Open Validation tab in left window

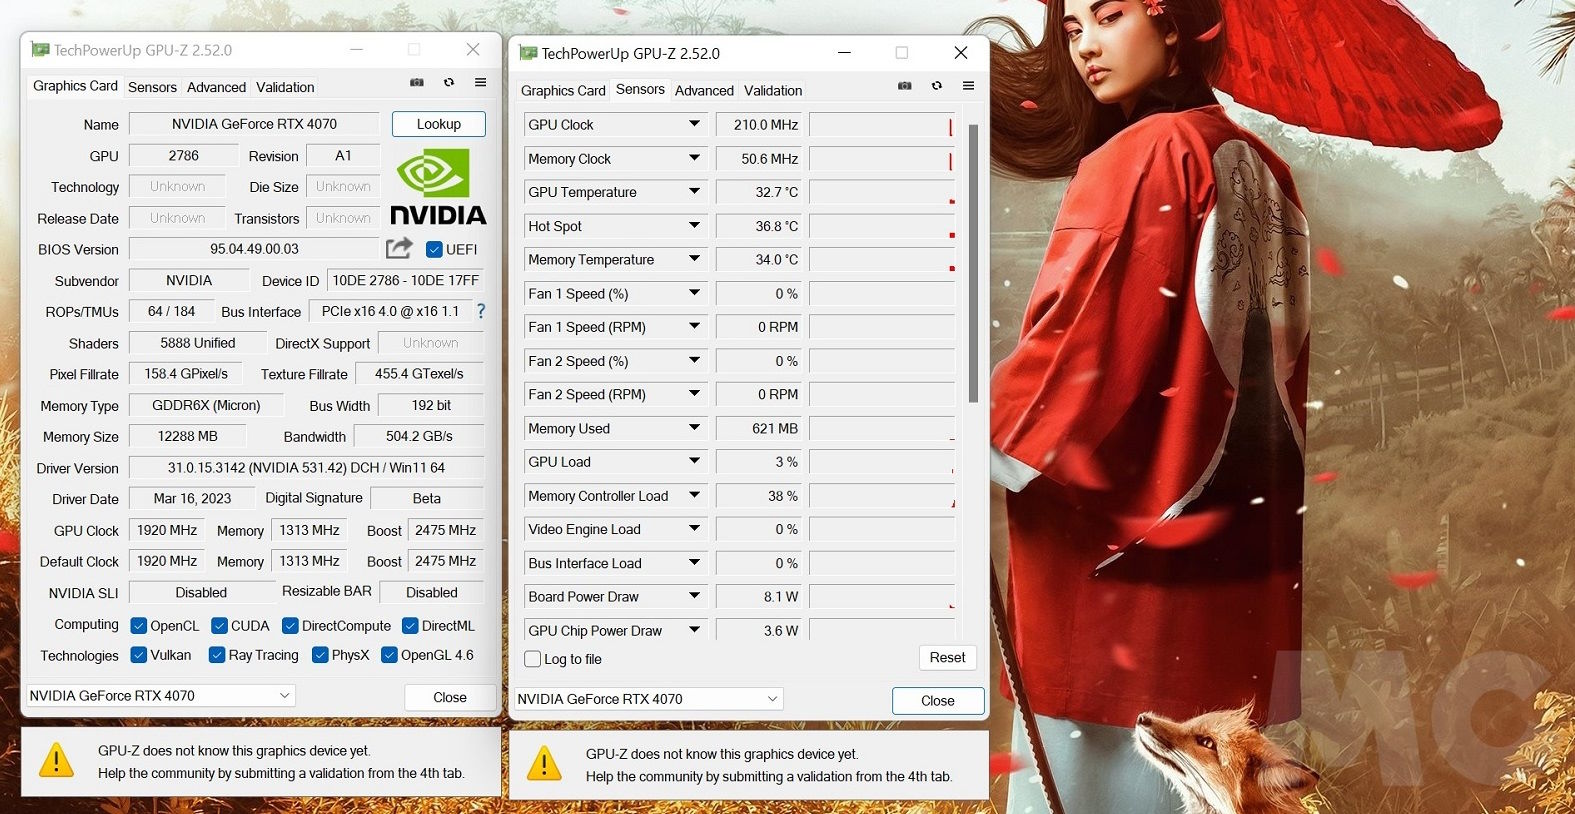(285, 87)
